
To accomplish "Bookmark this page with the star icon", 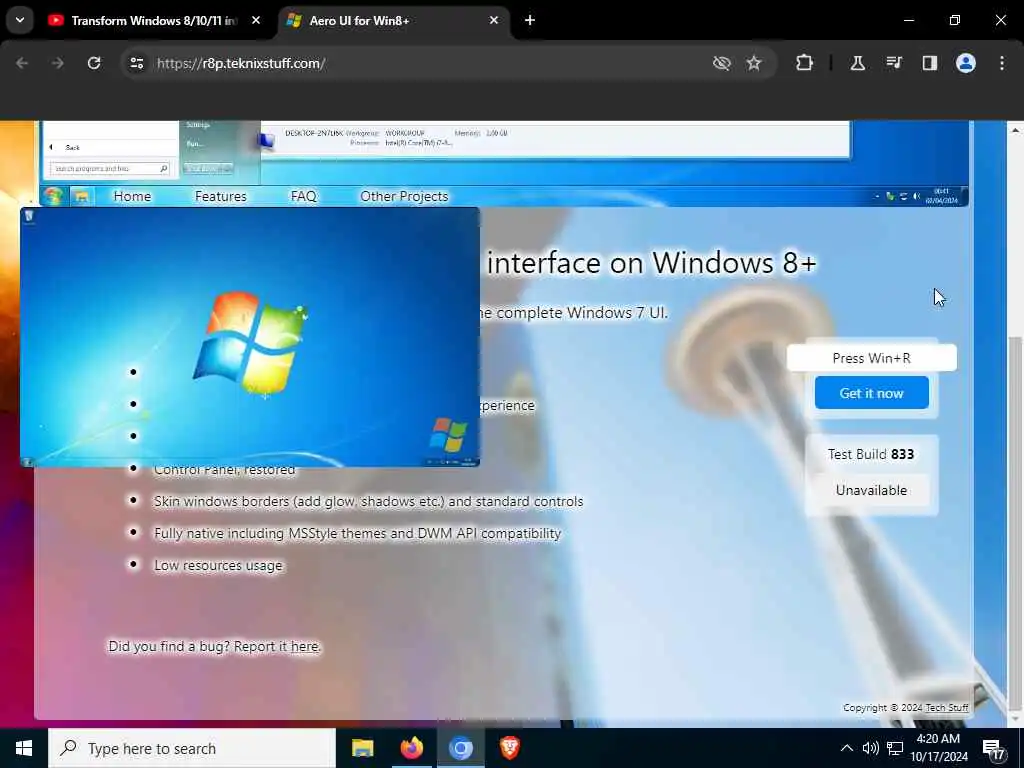I will pyautogui.click(x=754, y=63).
